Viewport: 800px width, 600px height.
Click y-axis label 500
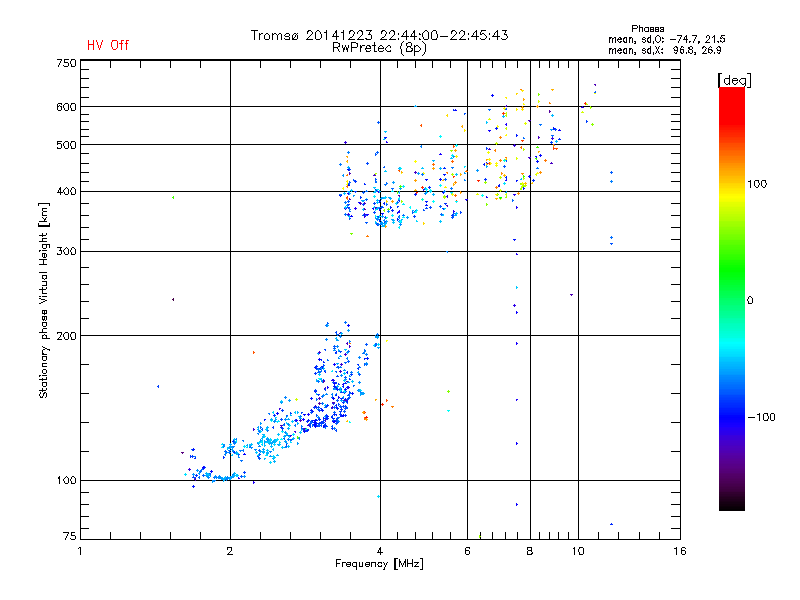66,145
